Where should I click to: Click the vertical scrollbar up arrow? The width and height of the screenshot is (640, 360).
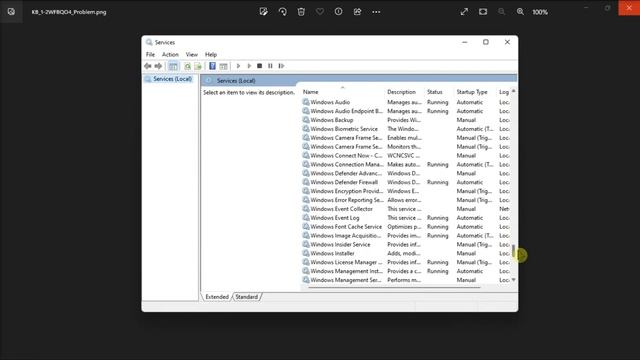(513, 91)
